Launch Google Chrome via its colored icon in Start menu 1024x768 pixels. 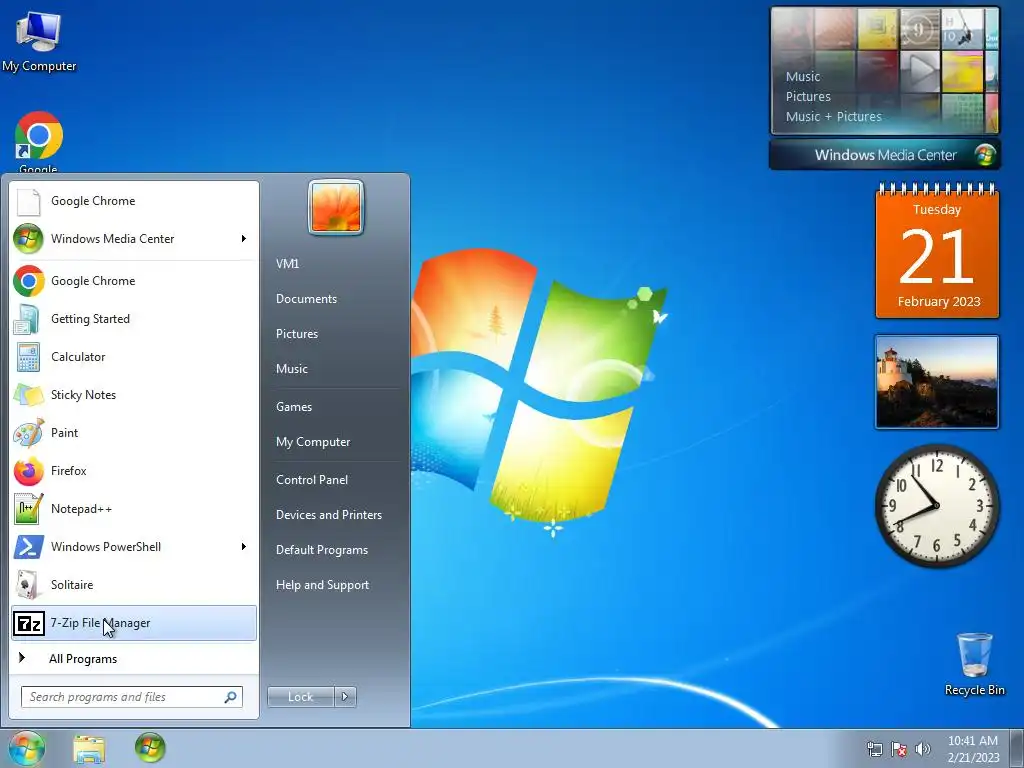pos(28,281)
